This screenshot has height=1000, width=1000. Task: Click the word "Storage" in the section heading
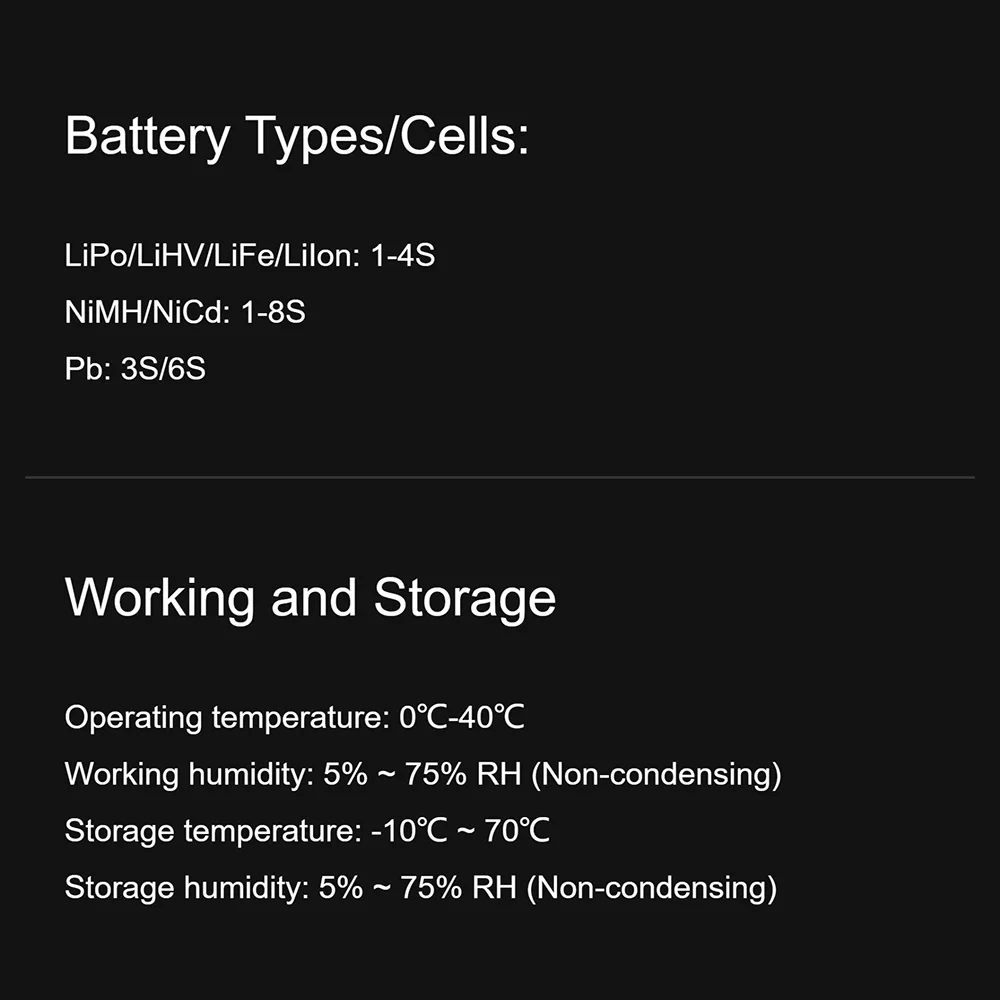[465, 597]
